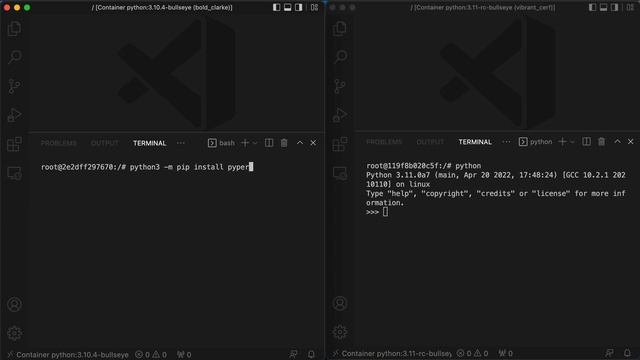640x360 pixels.
Task: Maximize panel with chevron in right window
Action: tap(617, 142)
